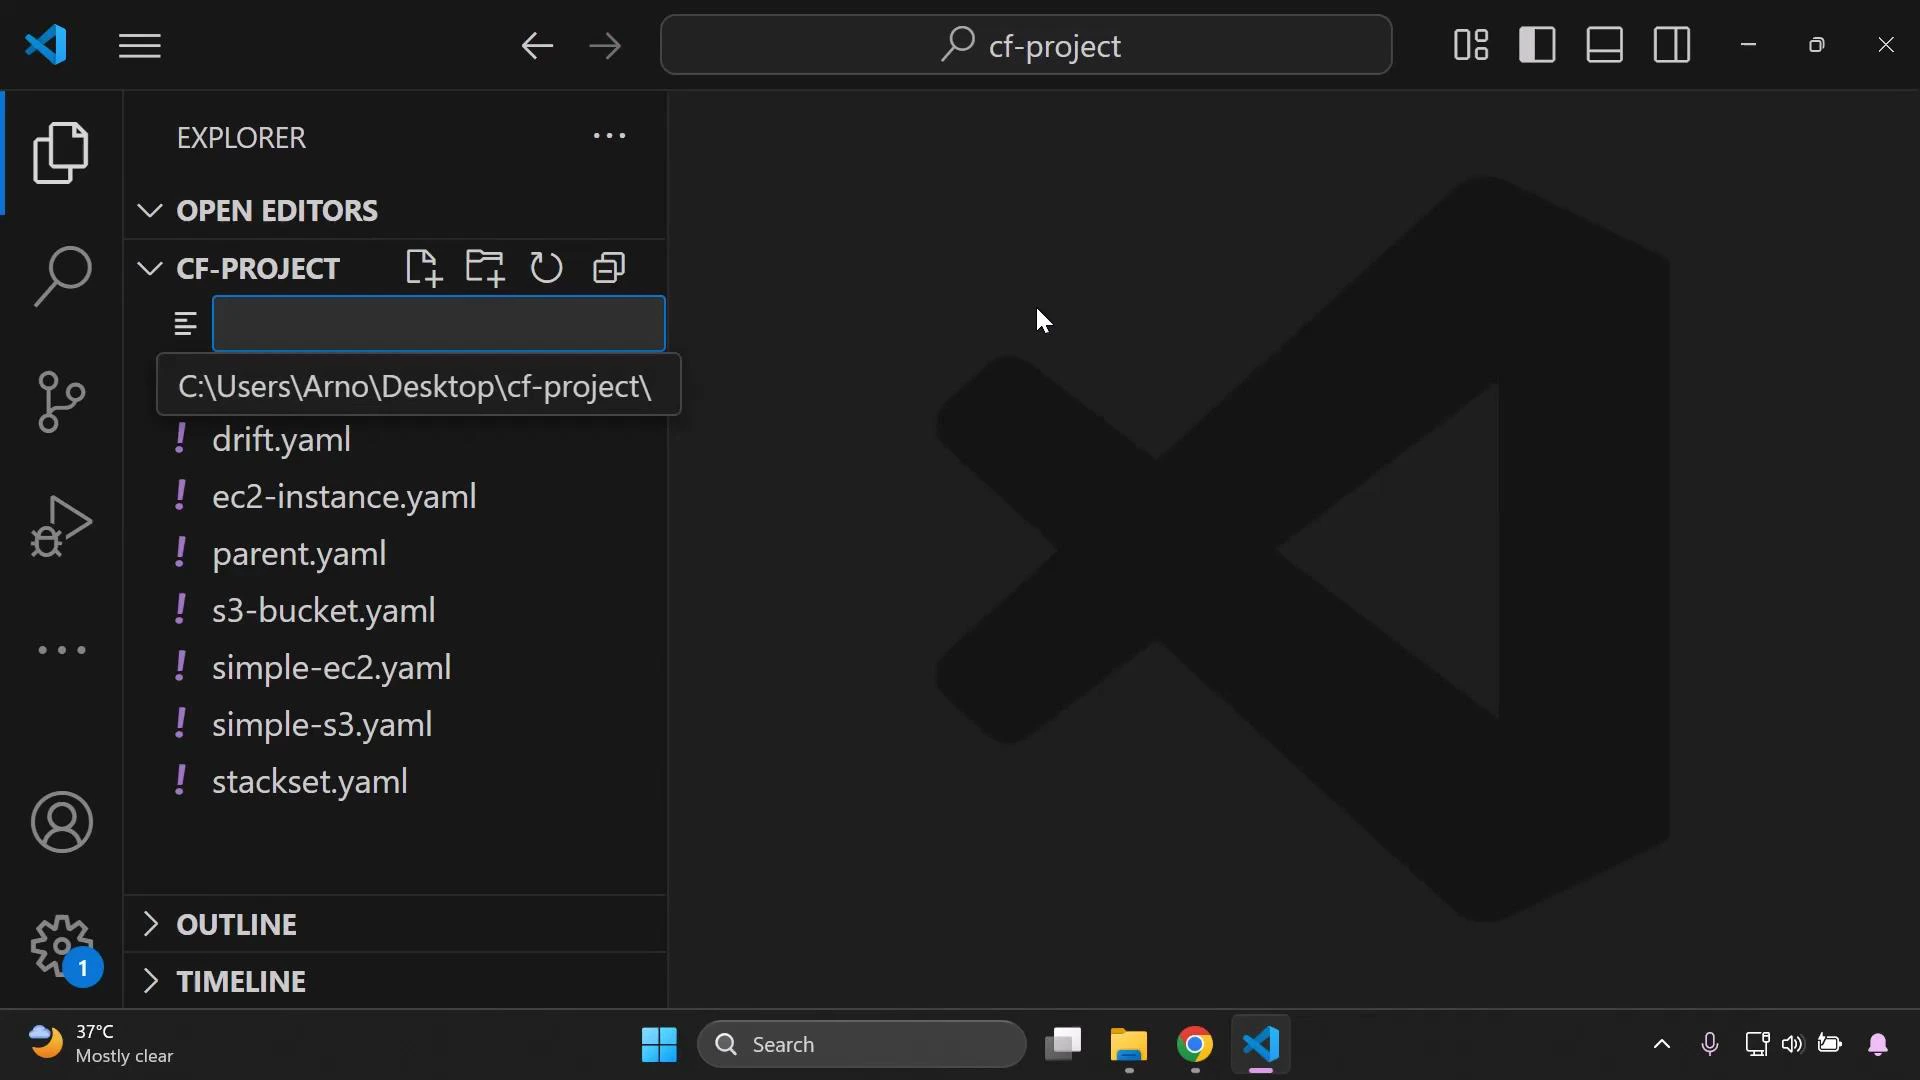
Task: Open the Search view in the activity bar
Action: (62, 275)
